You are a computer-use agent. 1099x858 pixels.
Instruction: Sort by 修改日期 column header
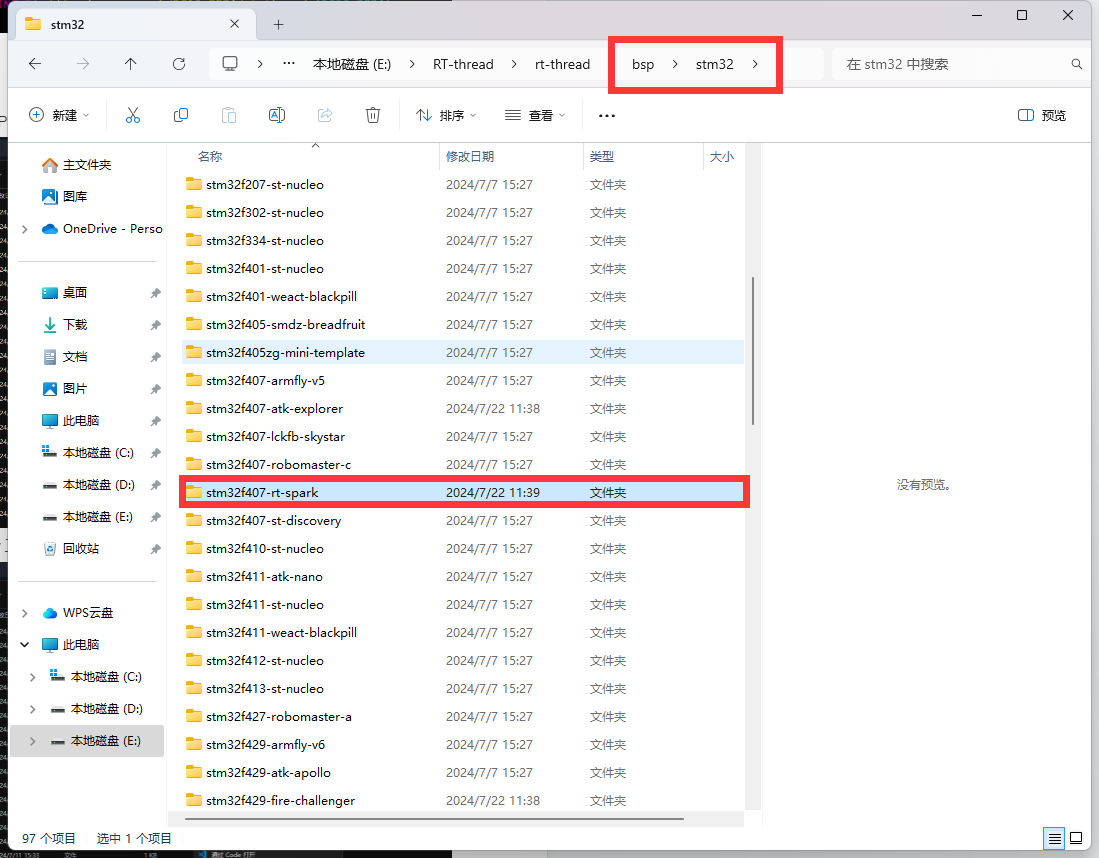470,156
